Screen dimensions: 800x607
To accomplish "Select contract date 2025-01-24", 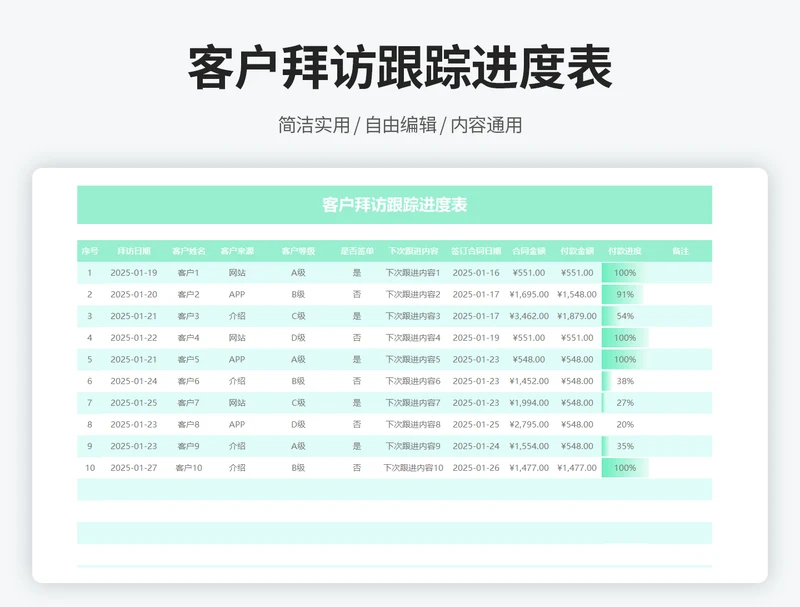I will tap(476, 446).
